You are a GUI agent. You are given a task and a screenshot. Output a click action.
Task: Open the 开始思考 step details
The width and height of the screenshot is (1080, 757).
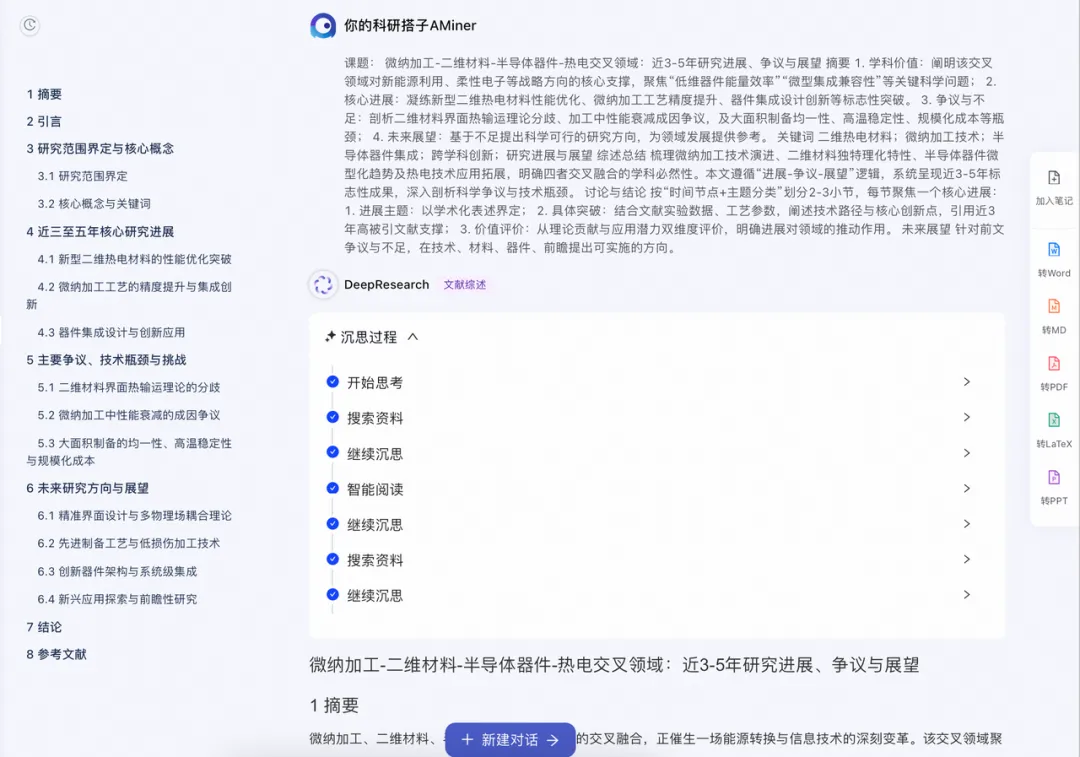[966, 382]
